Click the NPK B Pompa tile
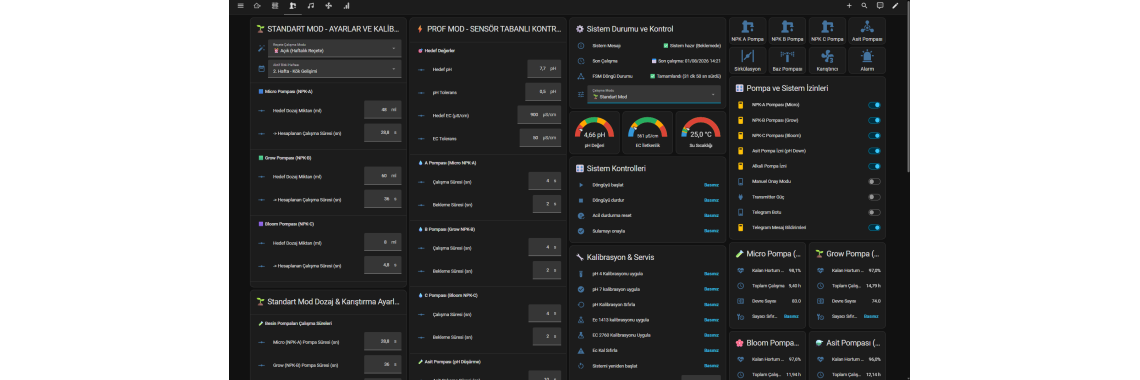Viewport: 1140px width, 380px height. click(x=787, y=31)
